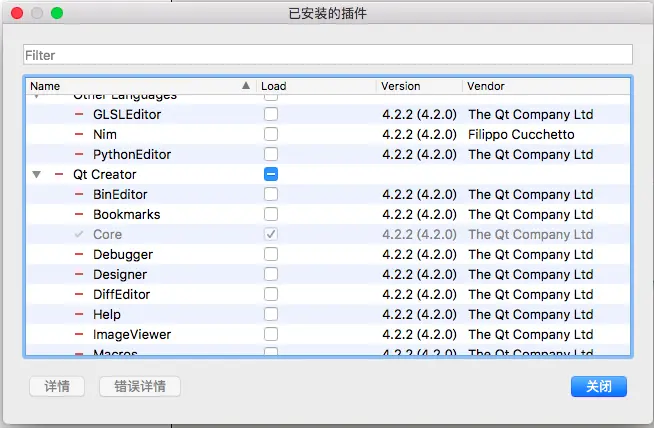Viewport: 654px width, 428px height.
Task: Collapse the Qt Creator plugin group
Action: (x=37, y=174)
